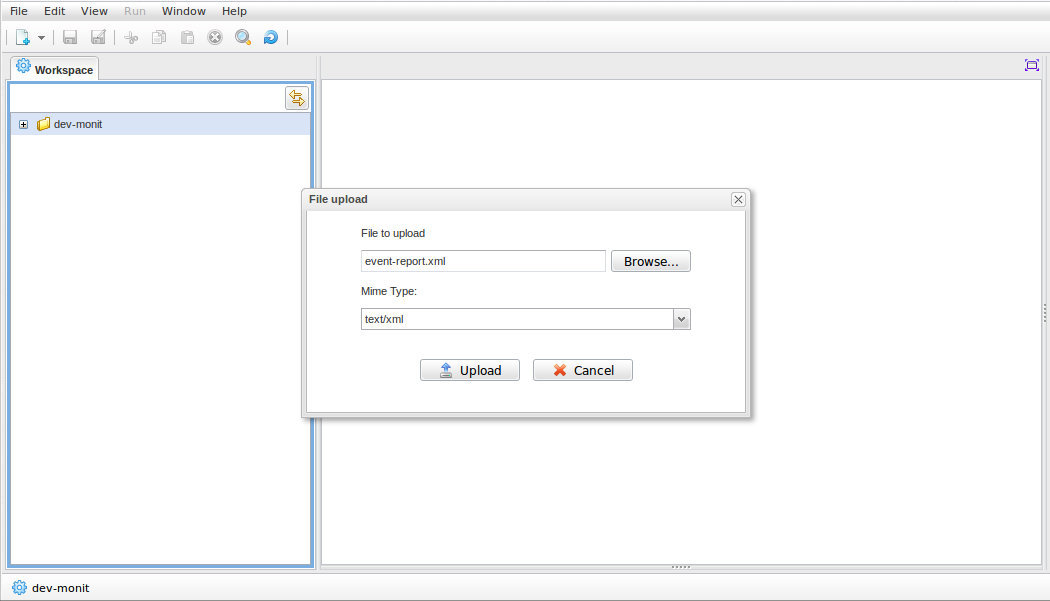Click the Mime Type text/xml field
Viewport: 1050px width, 601px height.
517,319
